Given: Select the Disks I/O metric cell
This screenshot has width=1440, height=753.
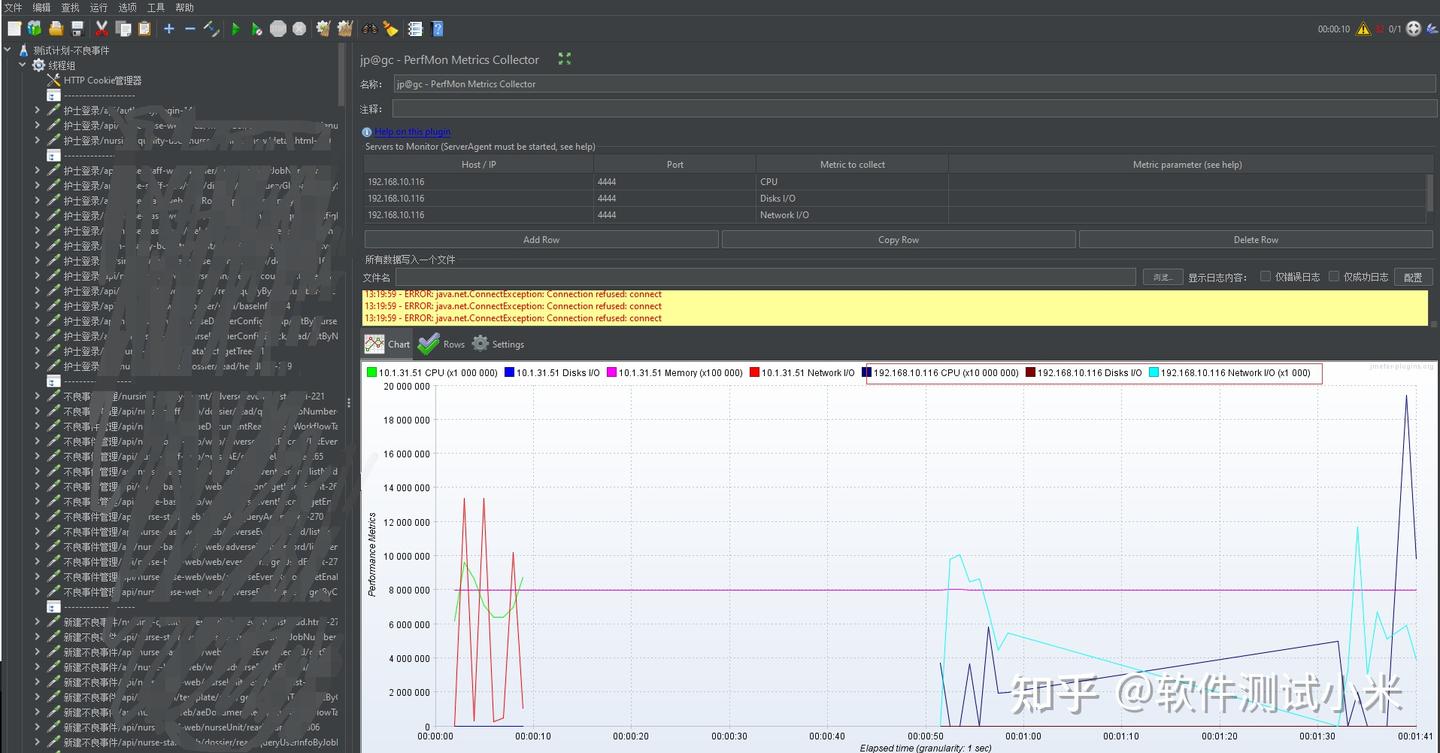Looking at the screenshot, I should tap(852, 198).
